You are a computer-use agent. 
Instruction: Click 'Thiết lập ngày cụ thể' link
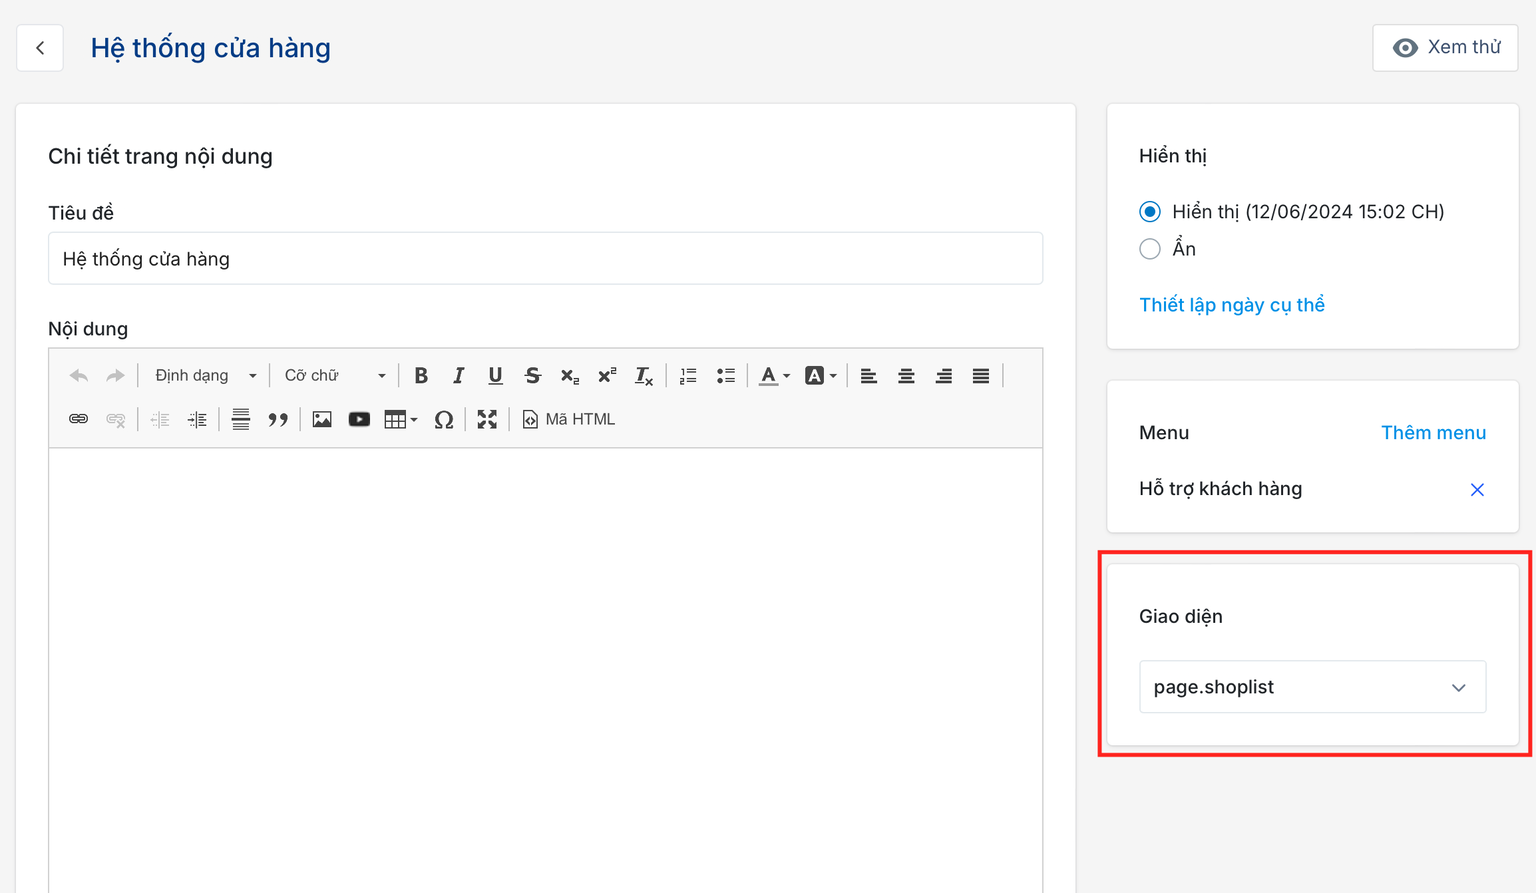(1231, 305)
